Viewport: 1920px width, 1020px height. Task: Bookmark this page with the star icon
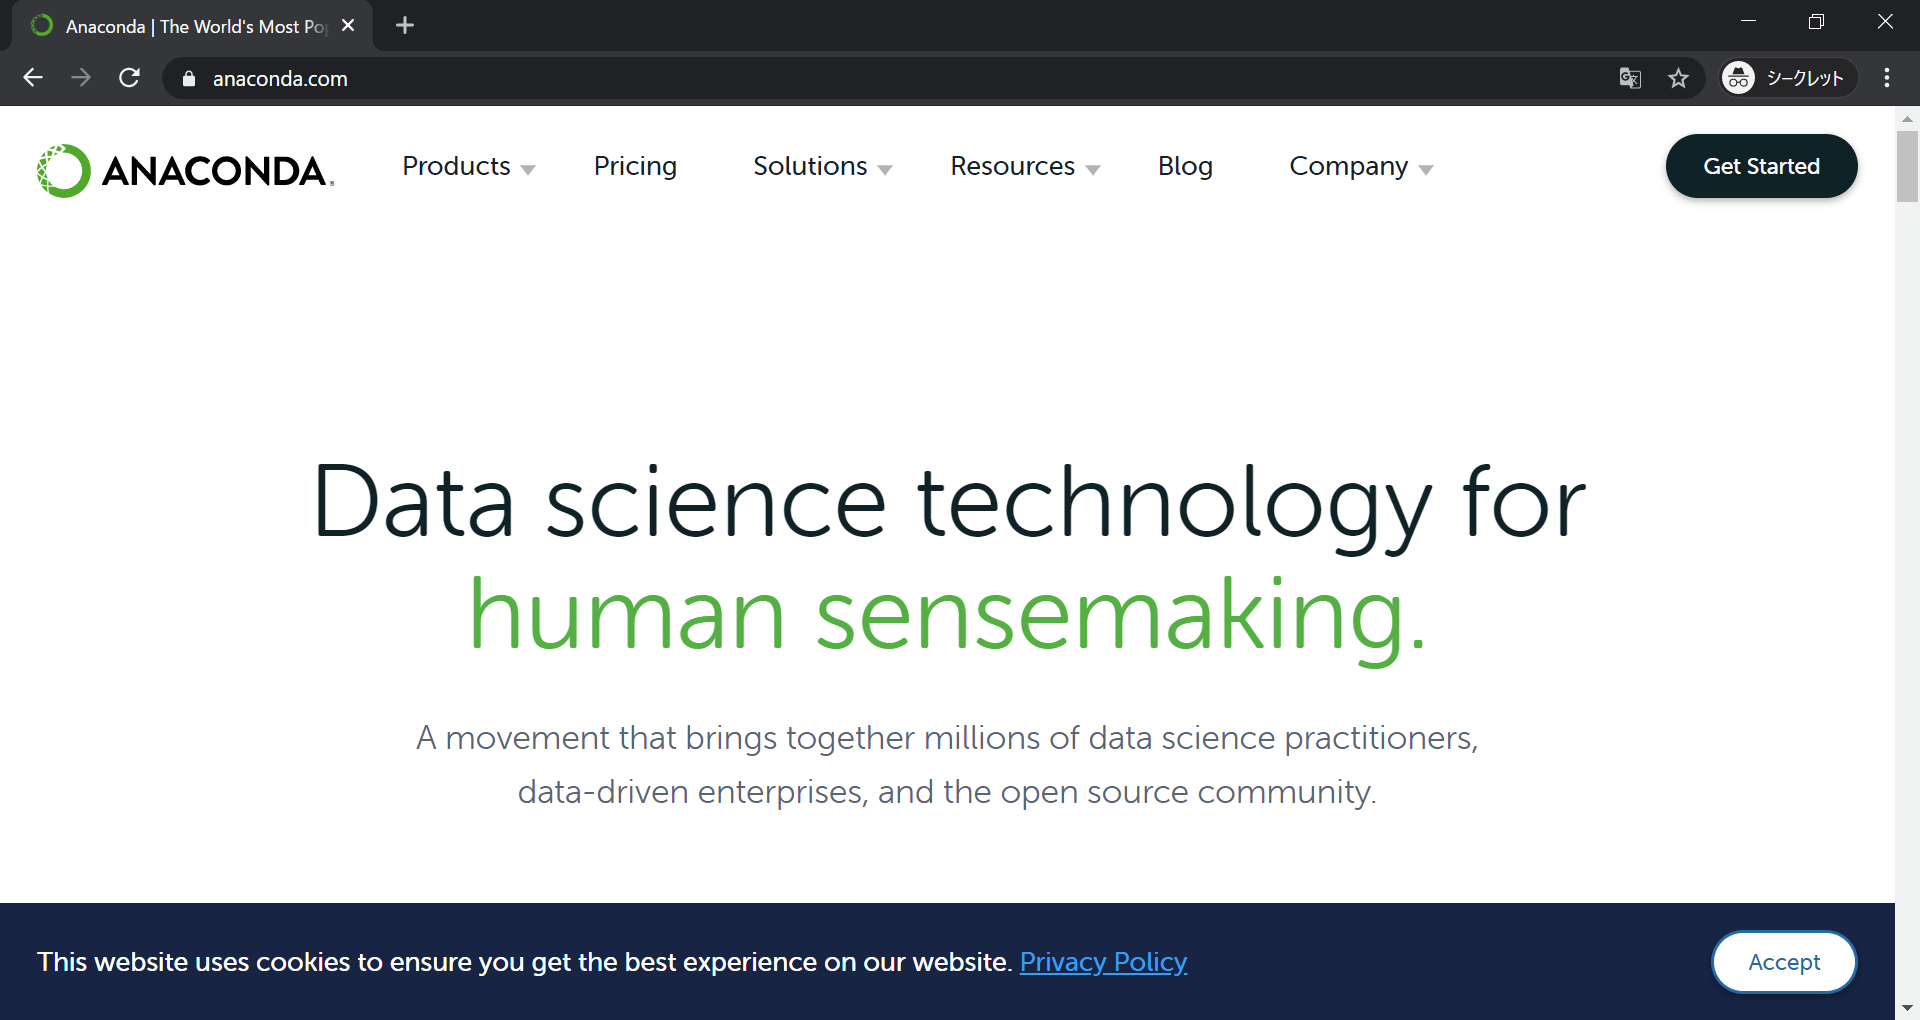(1678, 78)
